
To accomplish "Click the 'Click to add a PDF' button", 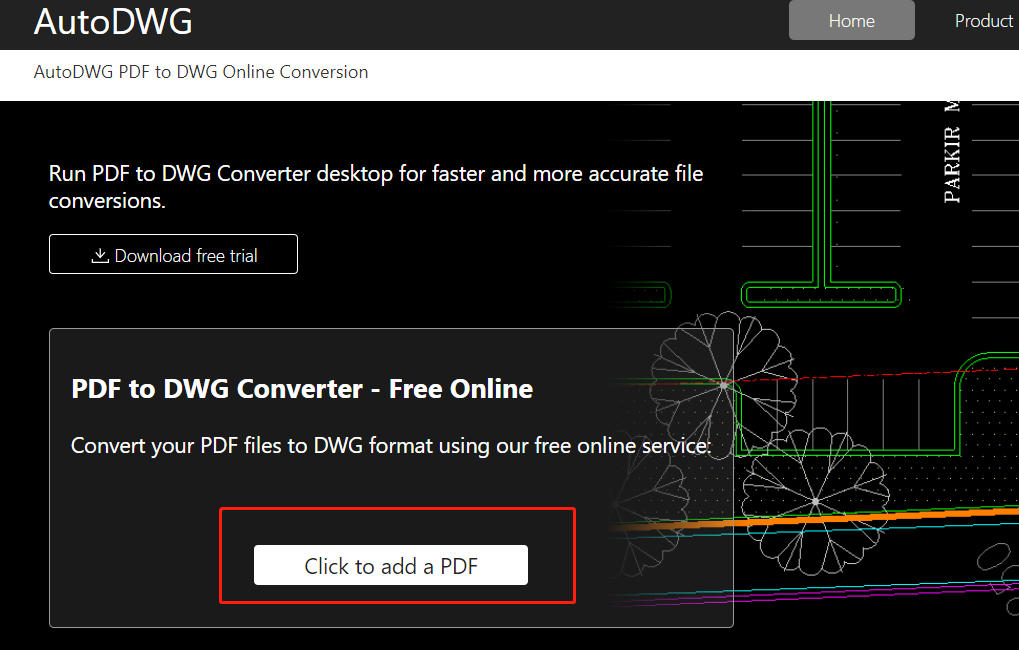I will click(391, 565).
